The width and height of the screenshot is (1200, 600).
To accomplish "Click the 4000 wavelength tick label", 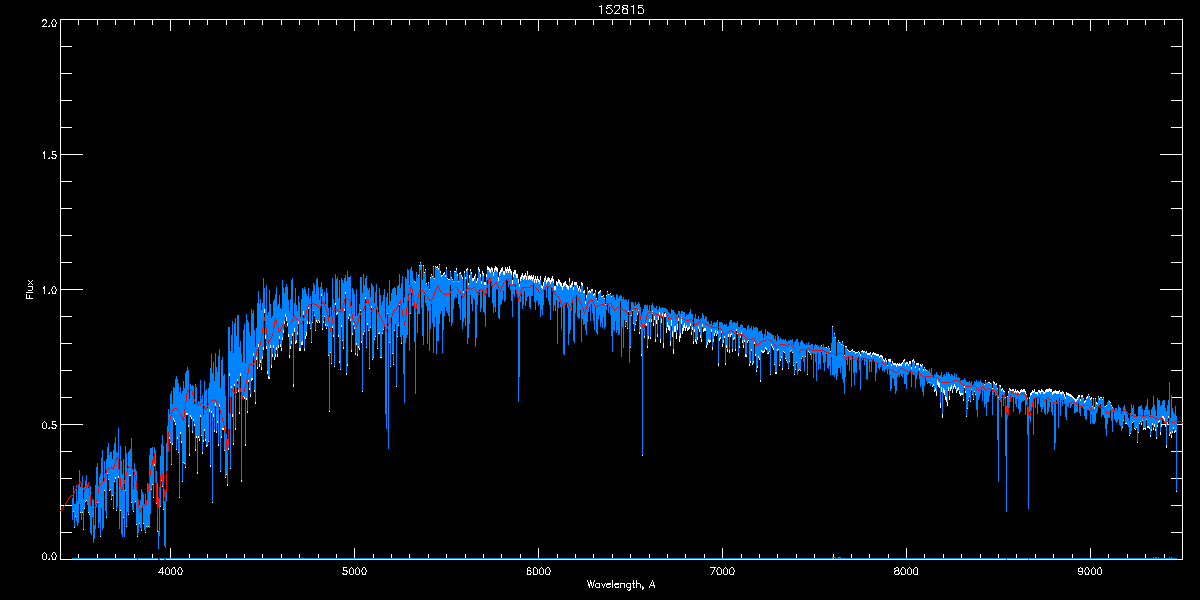I will 170,573.
